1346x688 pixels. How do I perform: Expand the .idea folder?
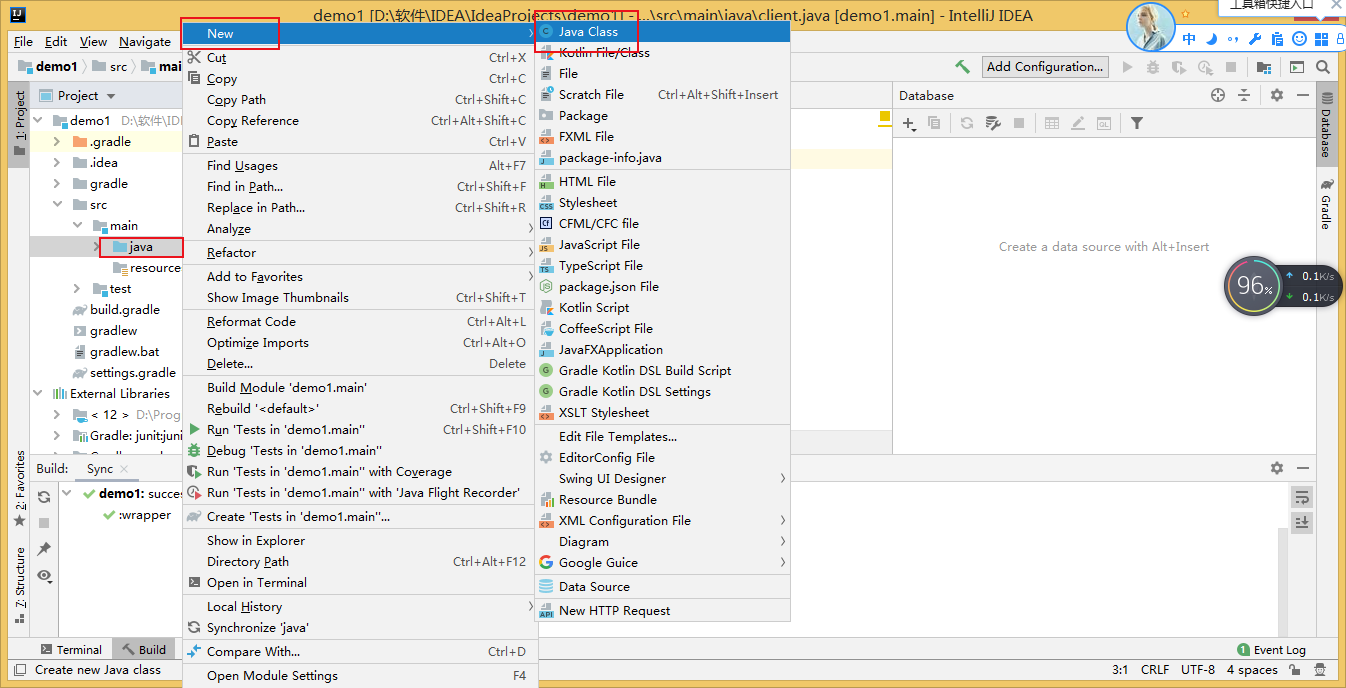coord(57,163)
